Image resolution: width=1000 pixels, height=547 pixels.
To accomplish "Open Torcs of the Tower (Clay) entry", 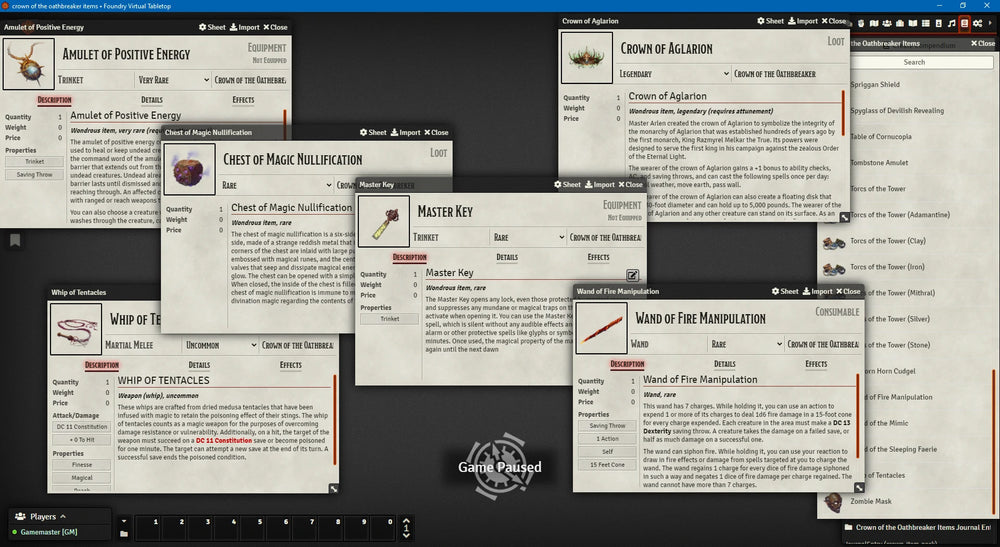I will [886, 242].
